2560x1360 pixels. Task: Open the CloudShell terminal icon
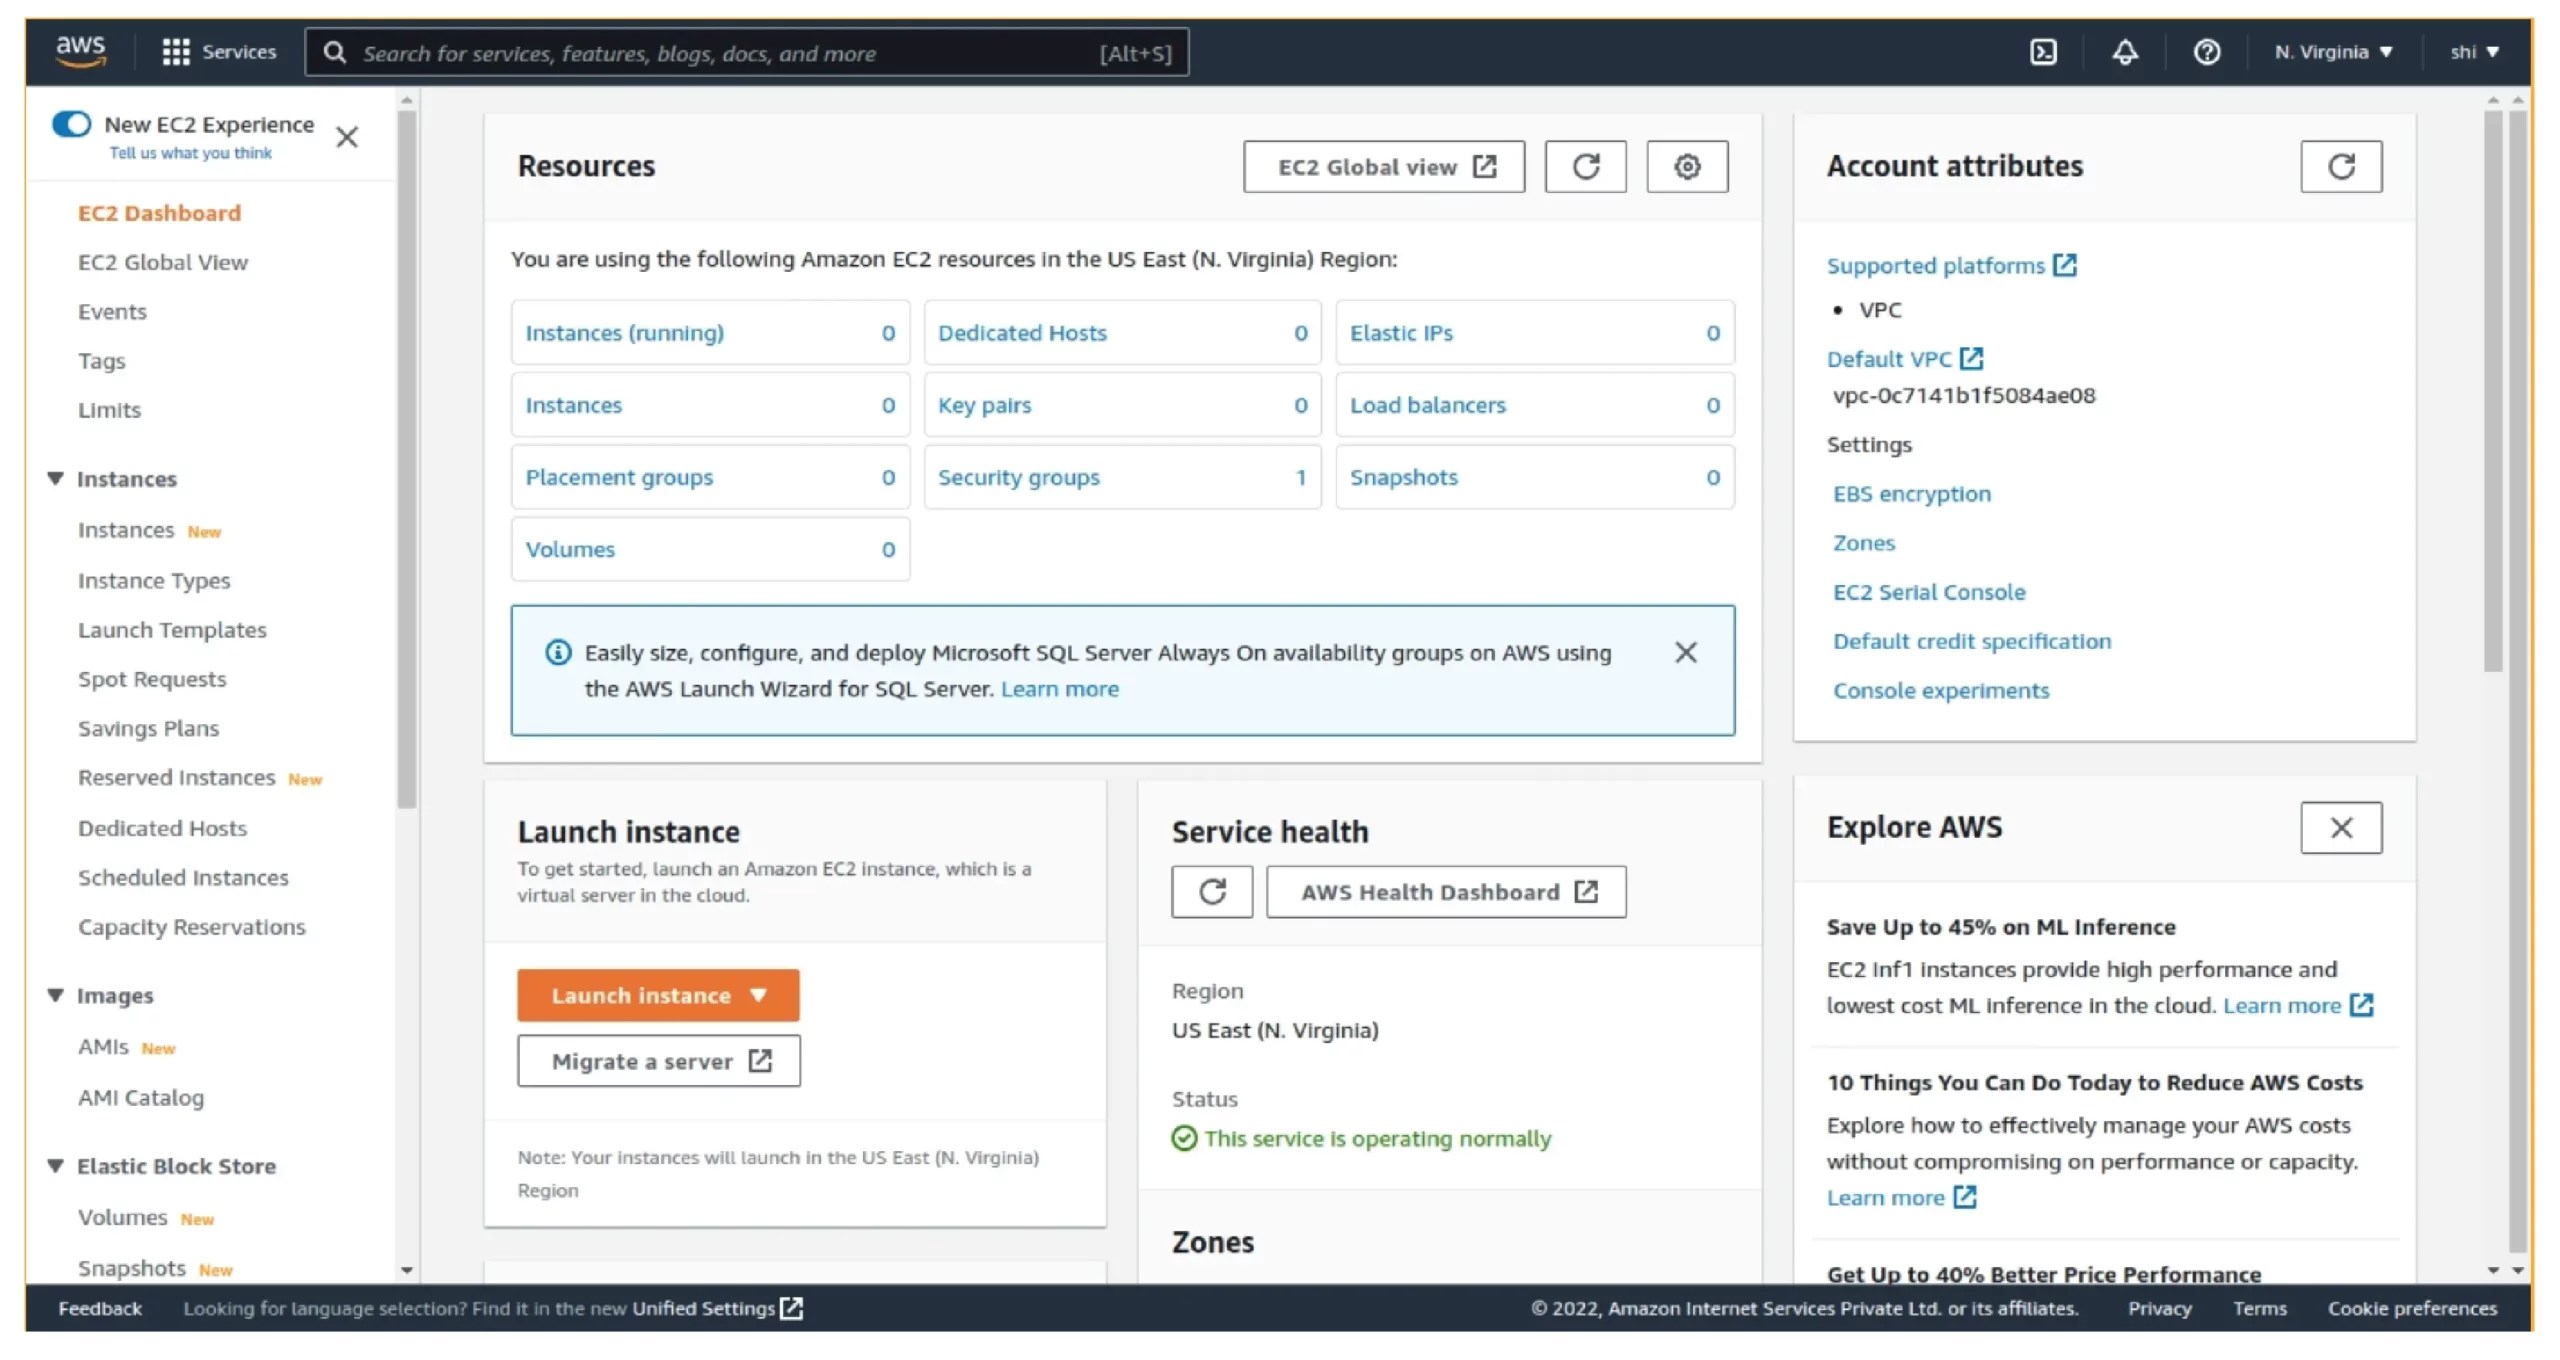click(x=2042, y=52)
